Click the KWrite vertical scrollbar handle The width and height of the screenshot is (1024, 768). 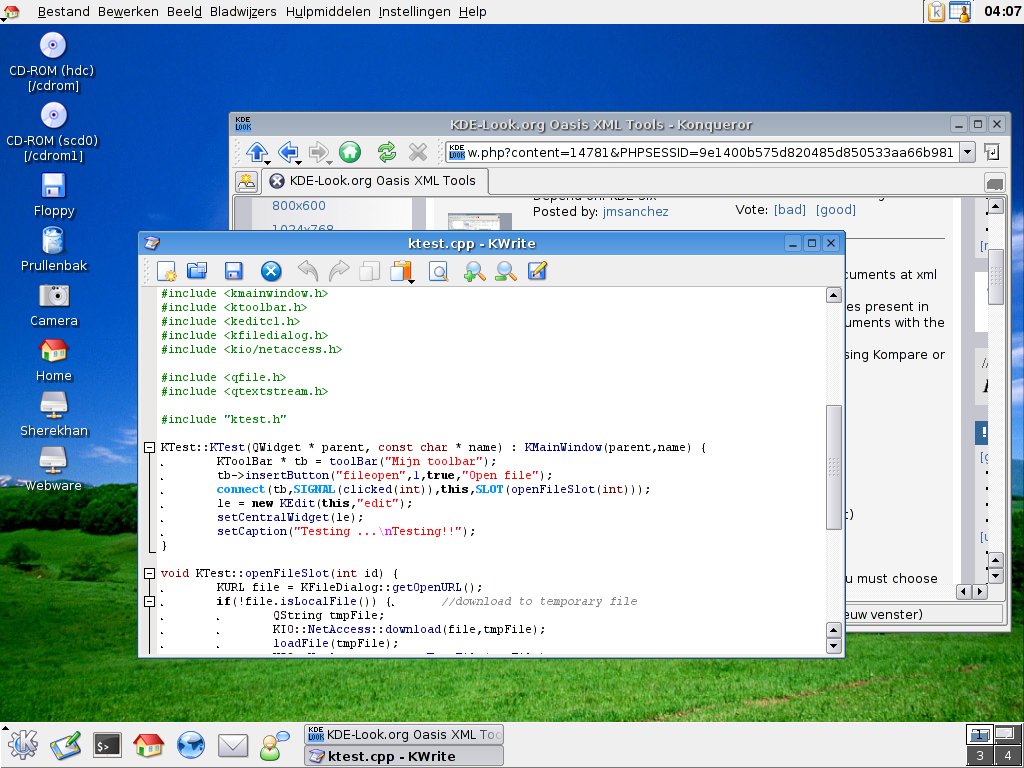[x=833, y=467]
